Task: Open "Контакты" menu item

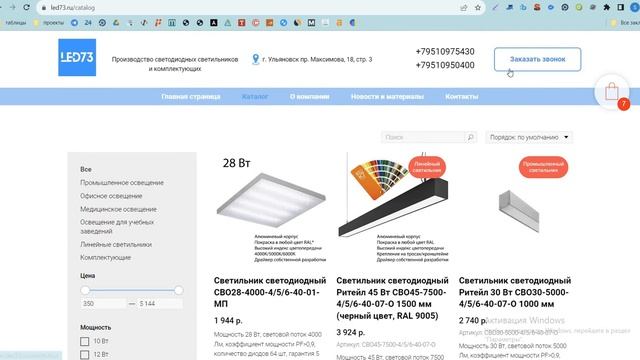Action: point(462,97)
